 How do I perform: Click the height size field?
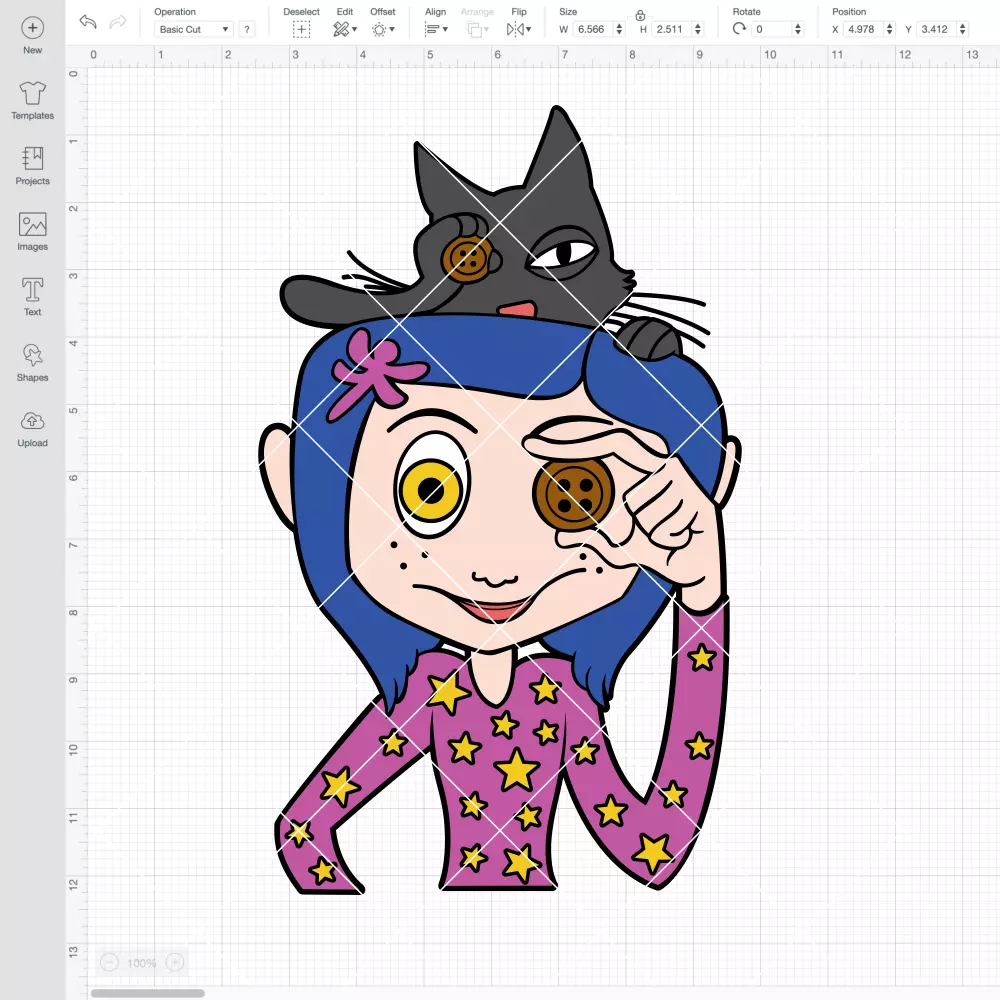(671, 29)
